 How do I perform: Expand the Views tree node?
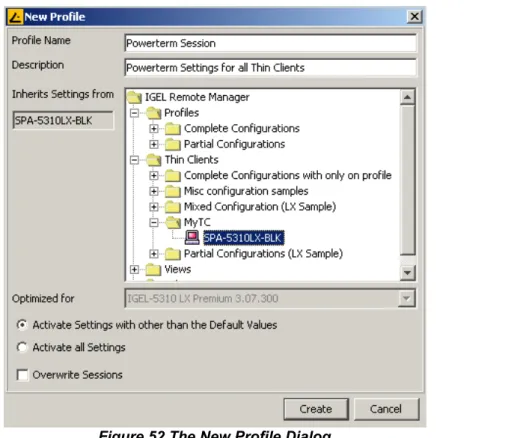tap(134, 269)
